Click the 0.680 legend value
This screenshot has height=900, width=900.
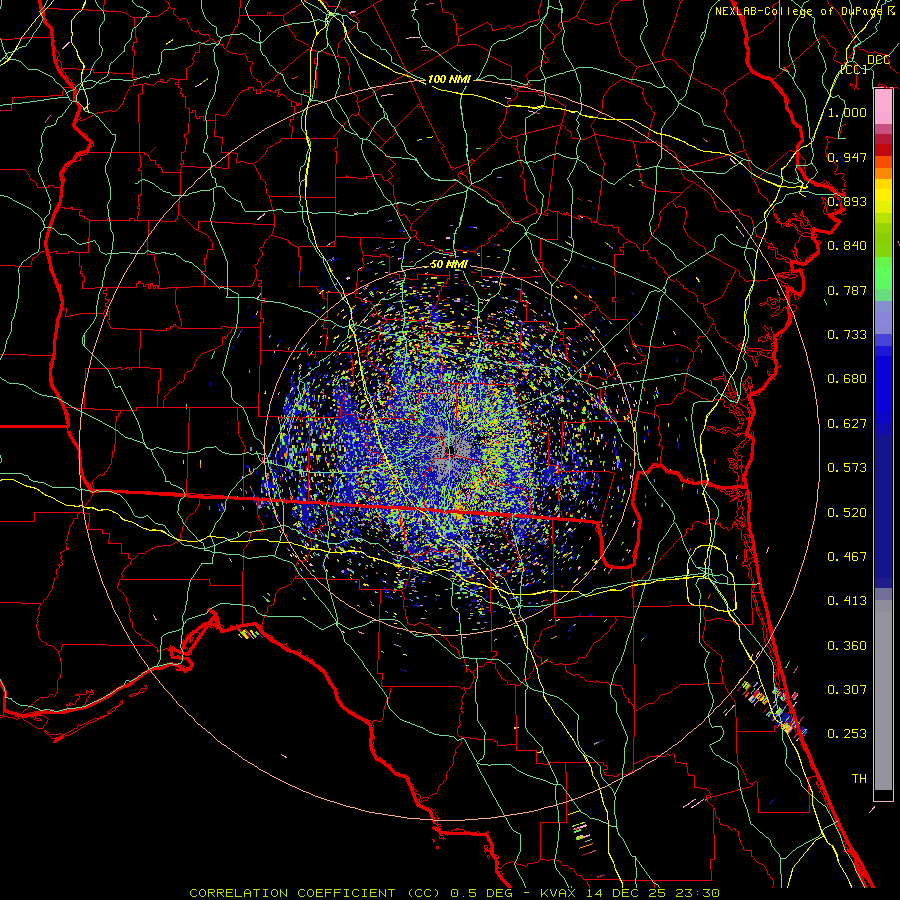pos(847,379)
